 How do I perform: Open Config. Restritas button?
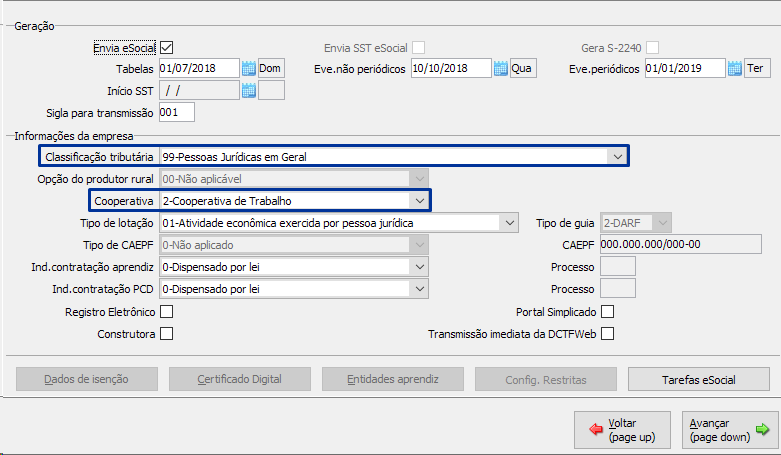[x=545, y=379]
